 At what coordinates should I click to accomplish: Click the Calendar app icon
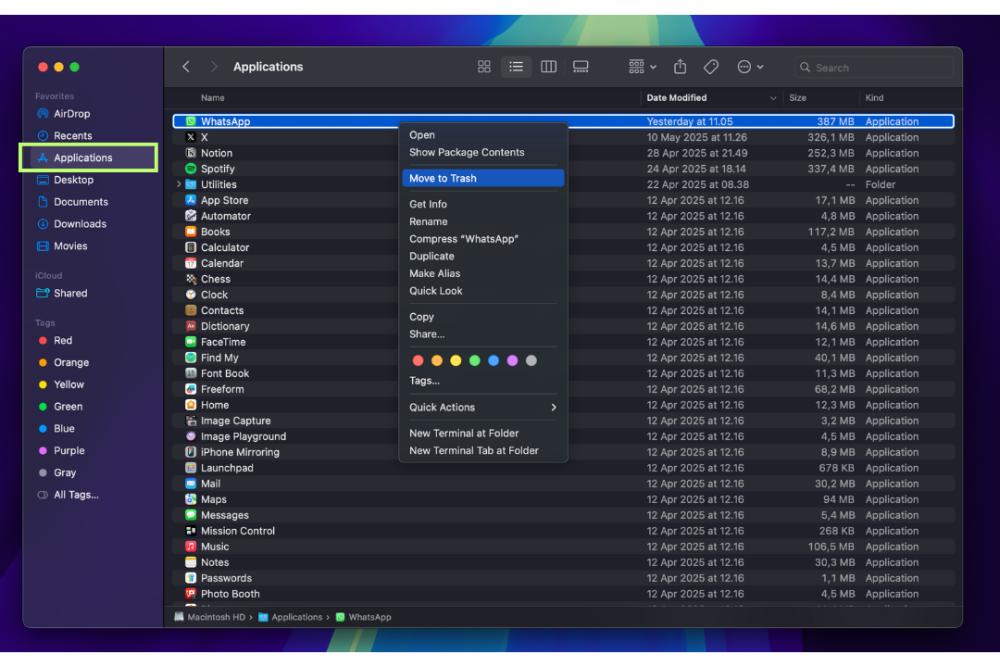(191, 263)
